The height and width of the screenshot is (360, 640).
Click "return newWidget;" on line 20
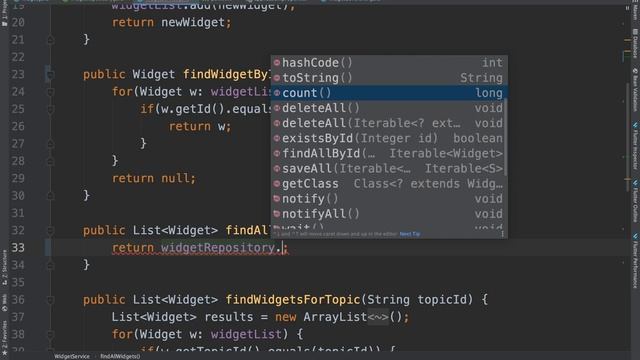172,22
